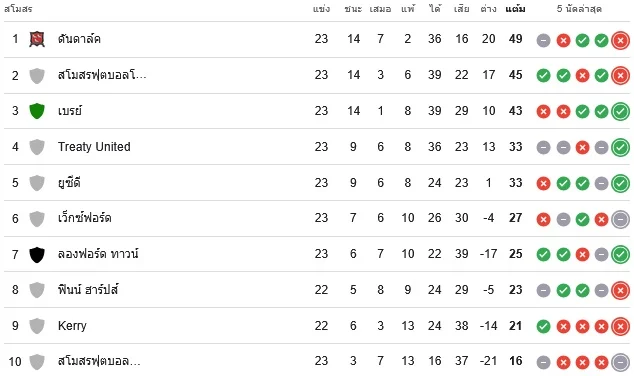The image size is (634, 376).
Task: Open the ดันดาล์ค team link
Action: (x=79, y=39)
